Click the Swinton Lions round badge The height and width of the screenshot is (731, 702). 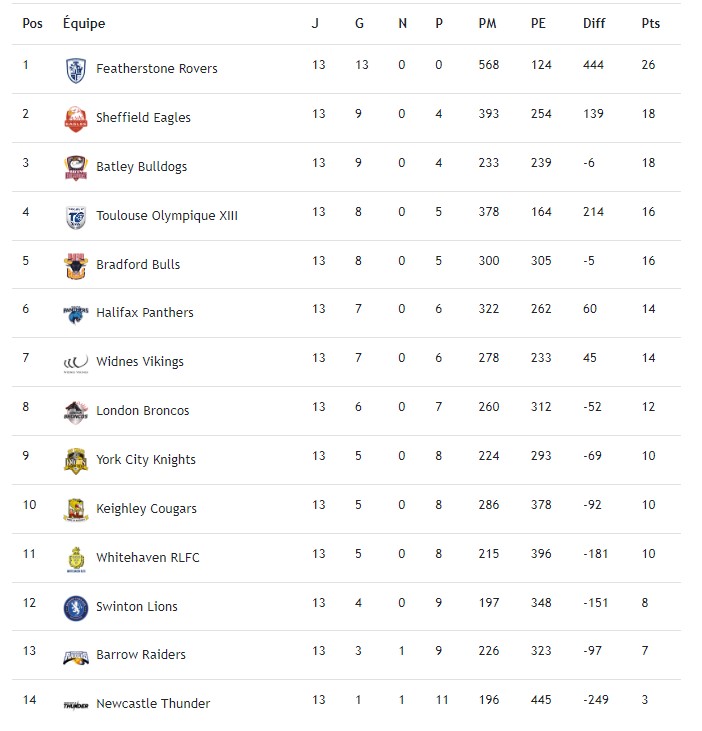pyautogui.click(x=76, y=607)
